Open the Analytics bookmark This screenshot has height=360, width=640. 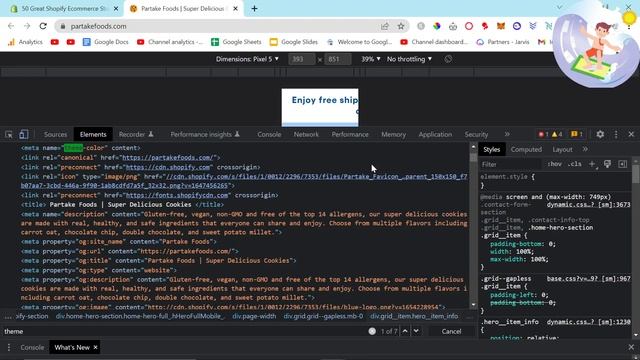25,42
